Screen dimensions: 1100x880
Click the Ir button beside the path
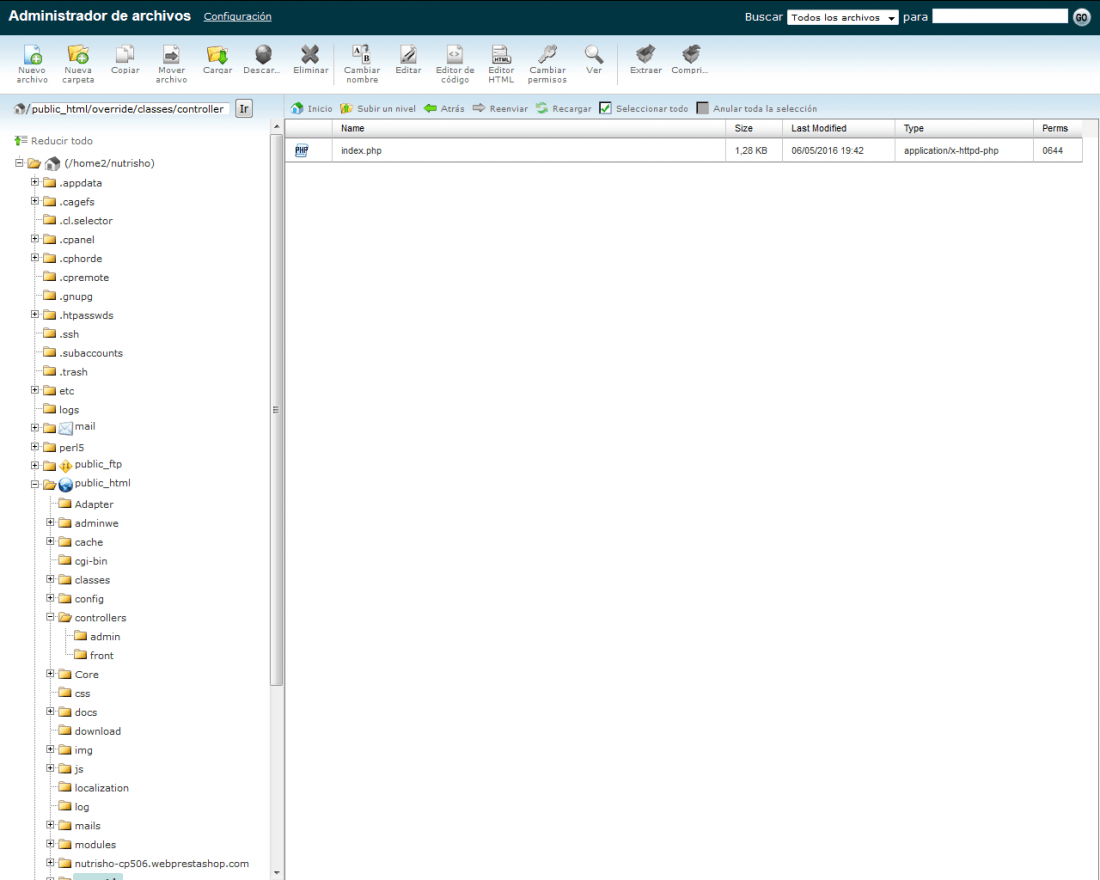(243, 109)
